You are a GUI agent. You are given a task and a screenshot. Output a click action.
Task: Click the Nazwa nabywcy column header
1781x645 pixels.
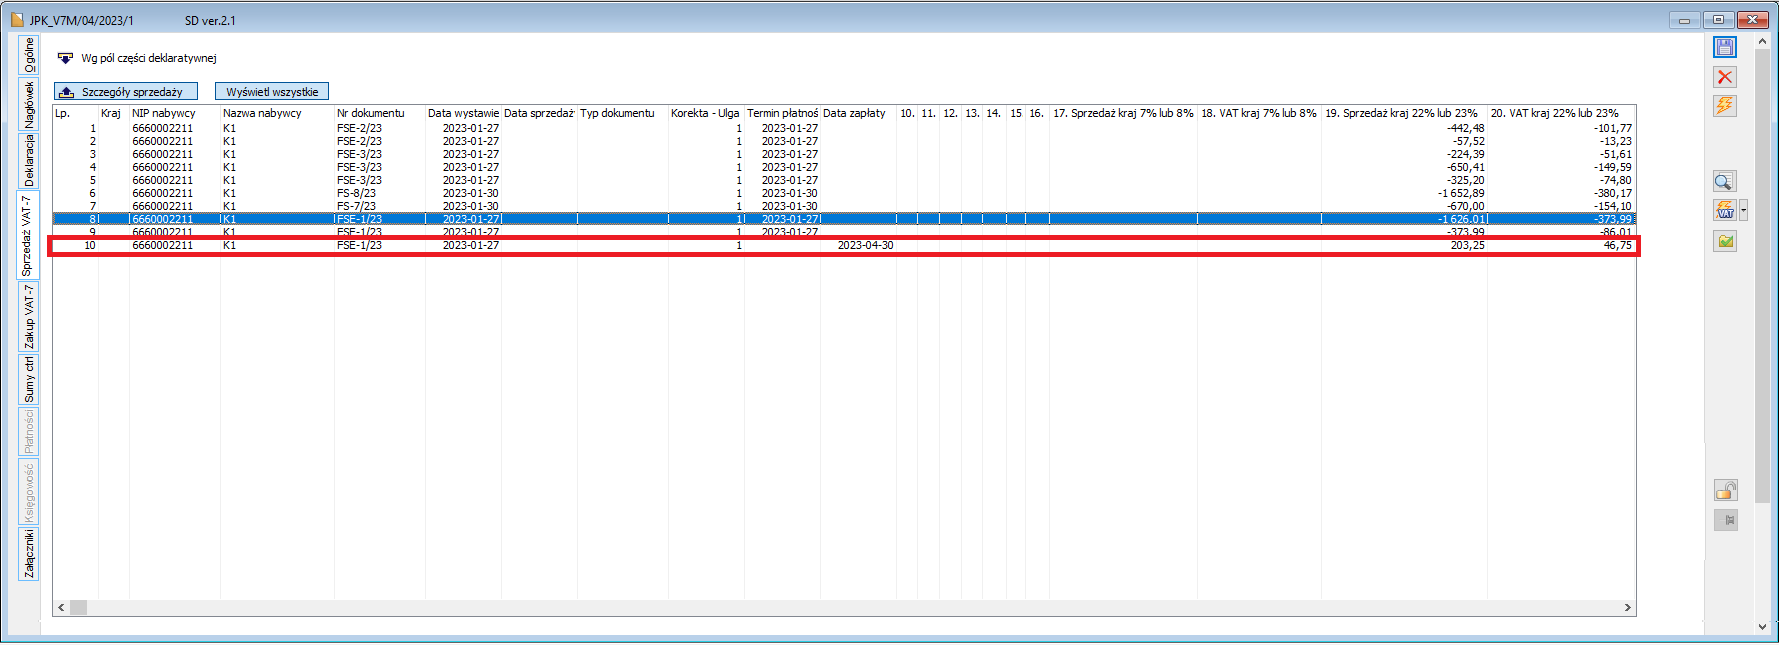tap(277, 113)
